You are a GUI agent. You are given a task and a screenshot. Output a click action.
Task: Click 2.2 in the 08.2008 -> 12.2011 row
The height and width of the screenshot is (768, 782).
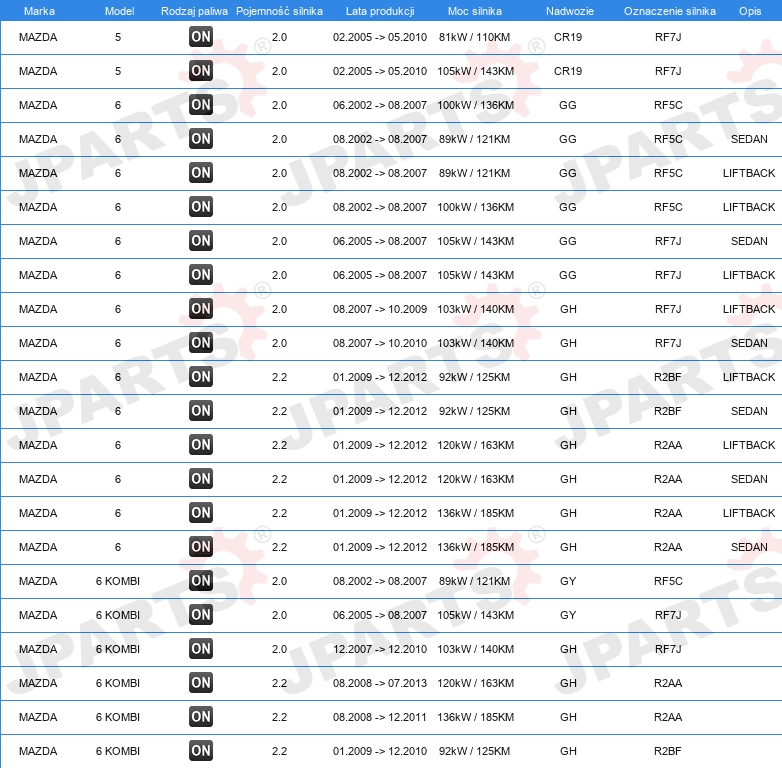[x=279, y=717]
